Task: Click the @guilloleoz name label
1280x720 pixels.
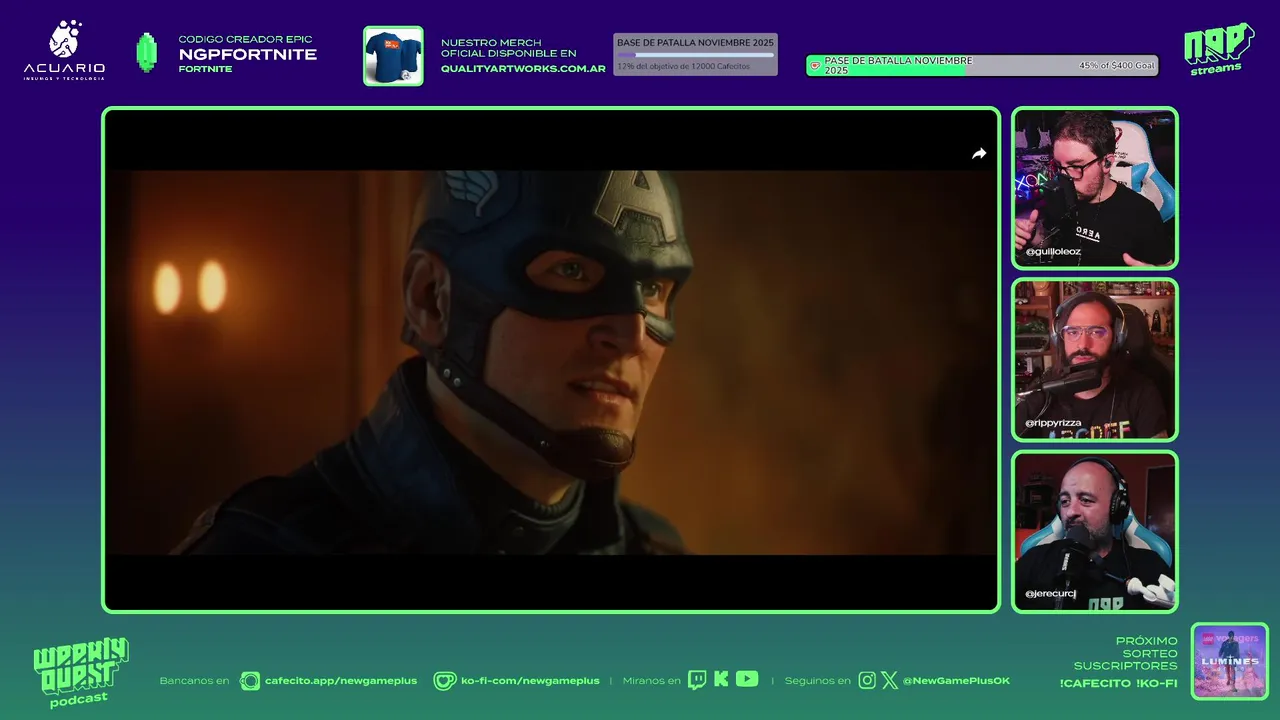Action: coord(1052,252)
